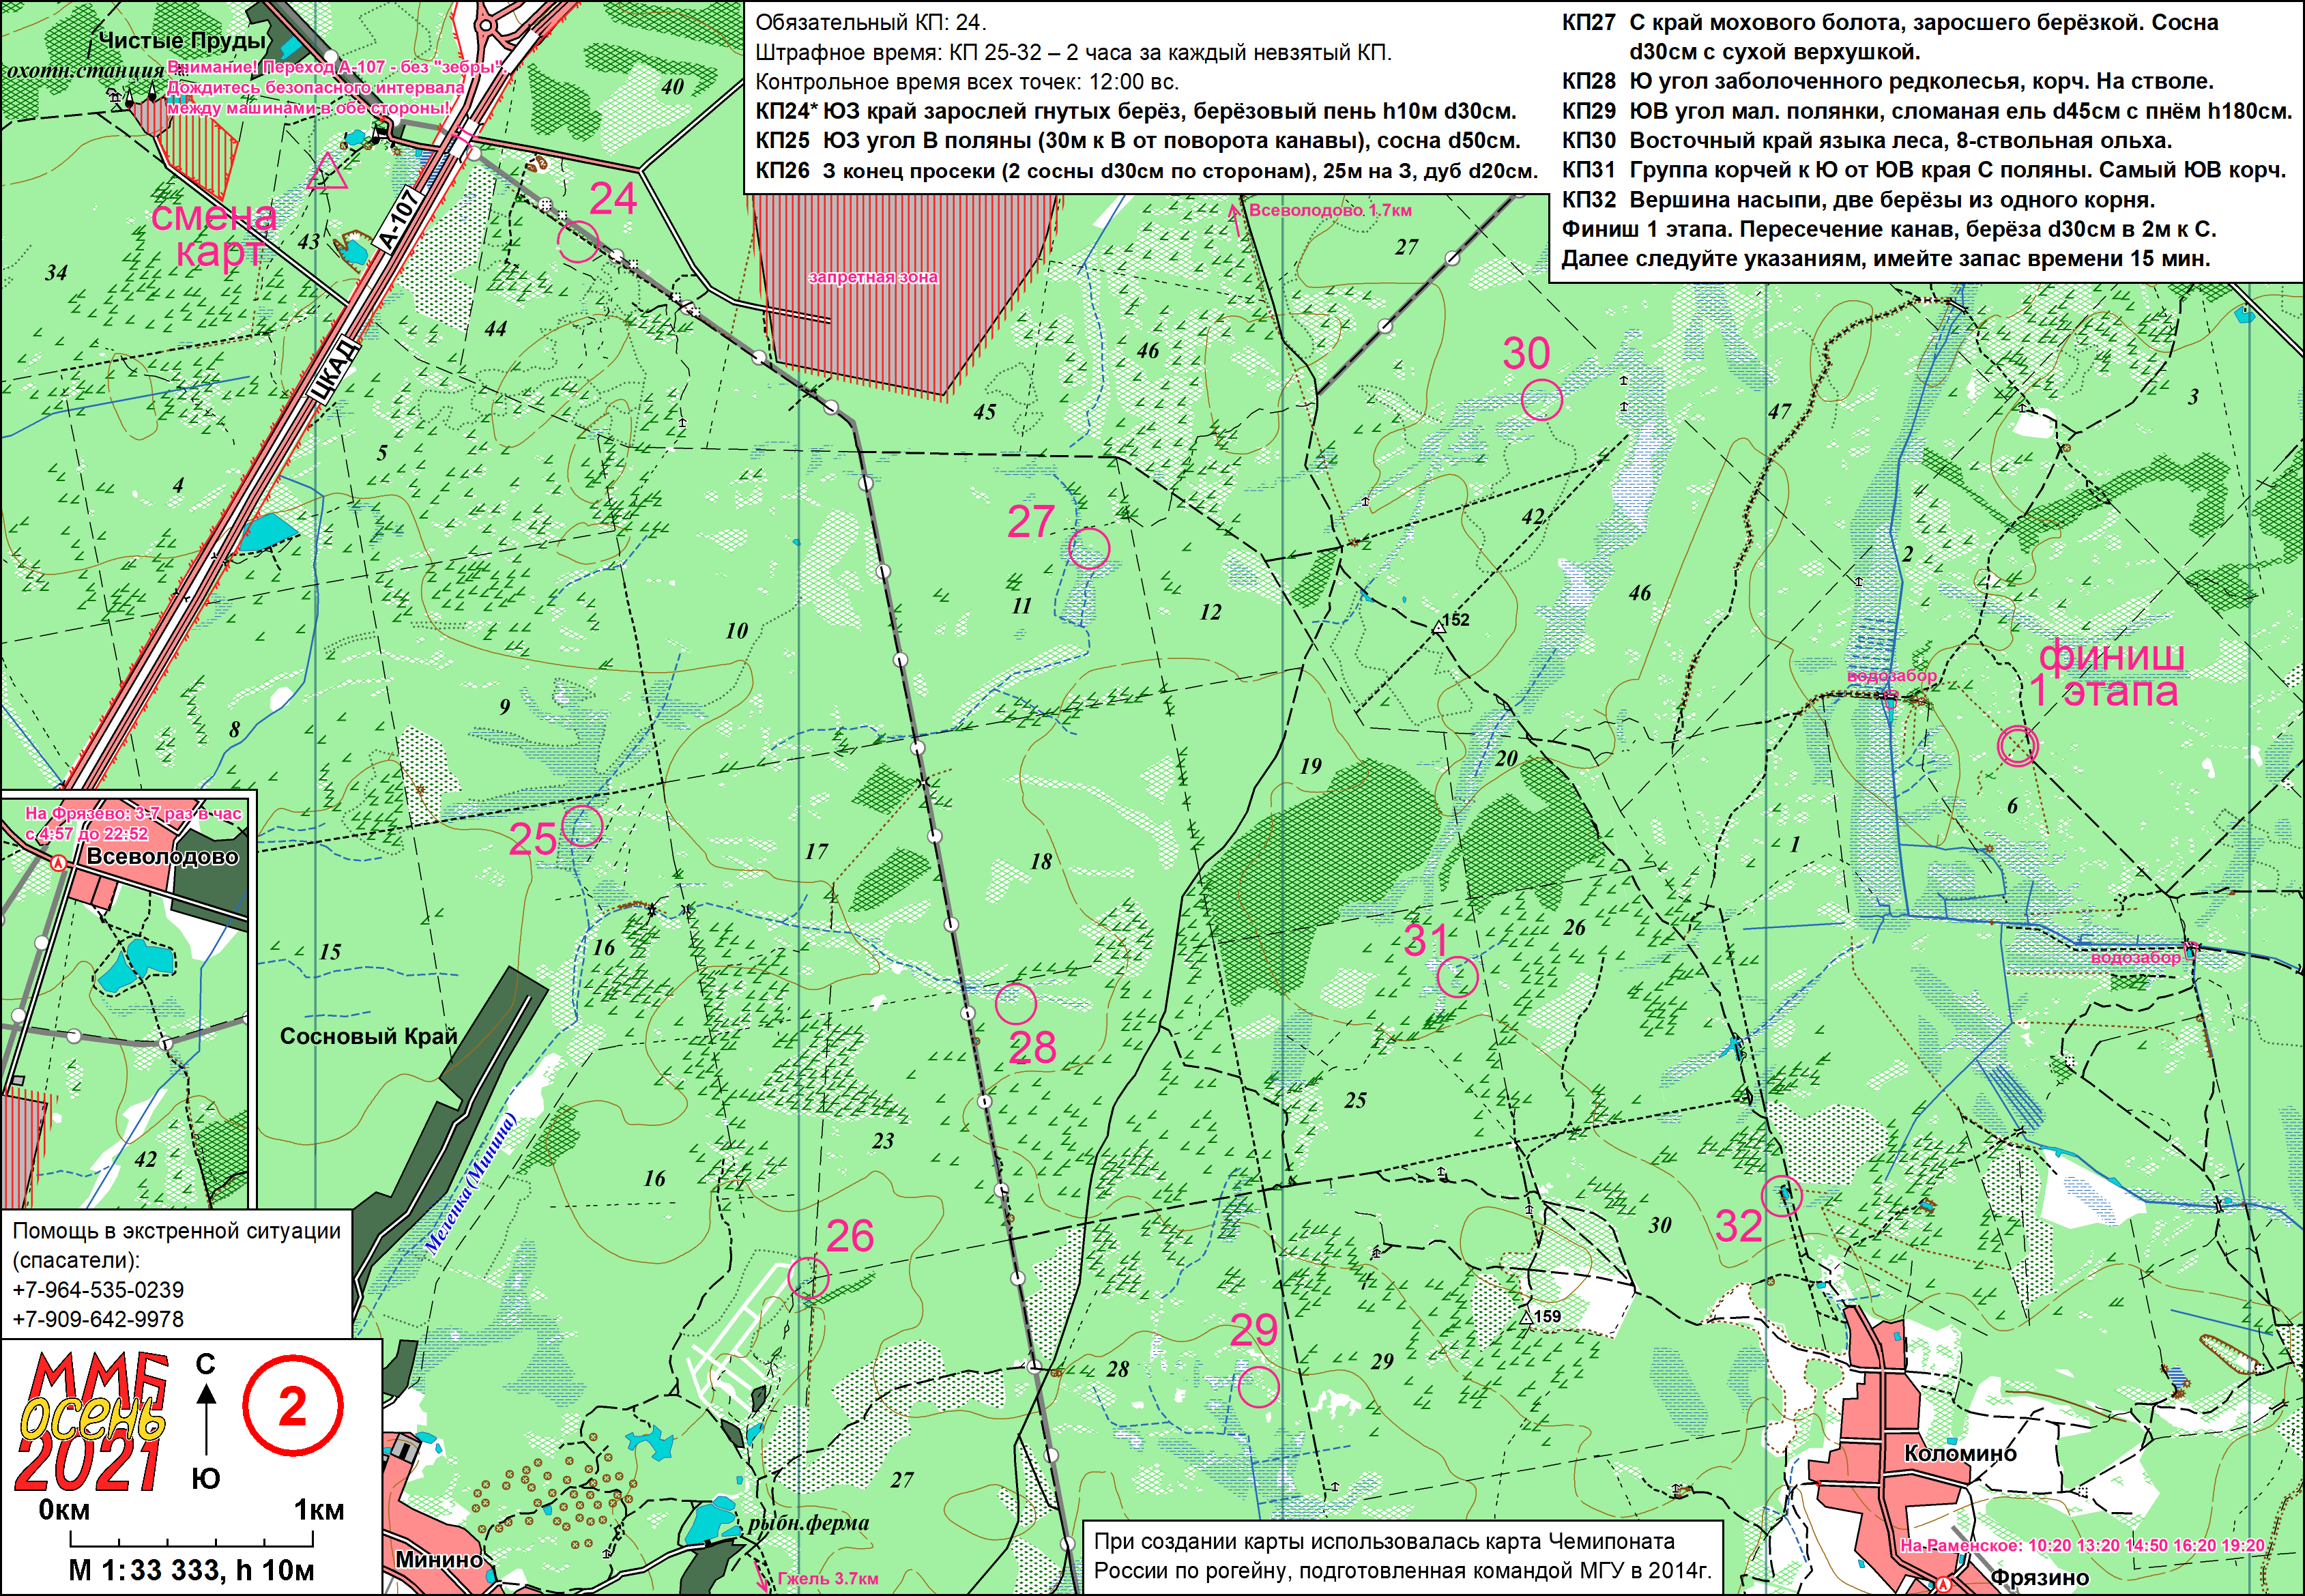Click the first rescue phone number

(98, 1290)
